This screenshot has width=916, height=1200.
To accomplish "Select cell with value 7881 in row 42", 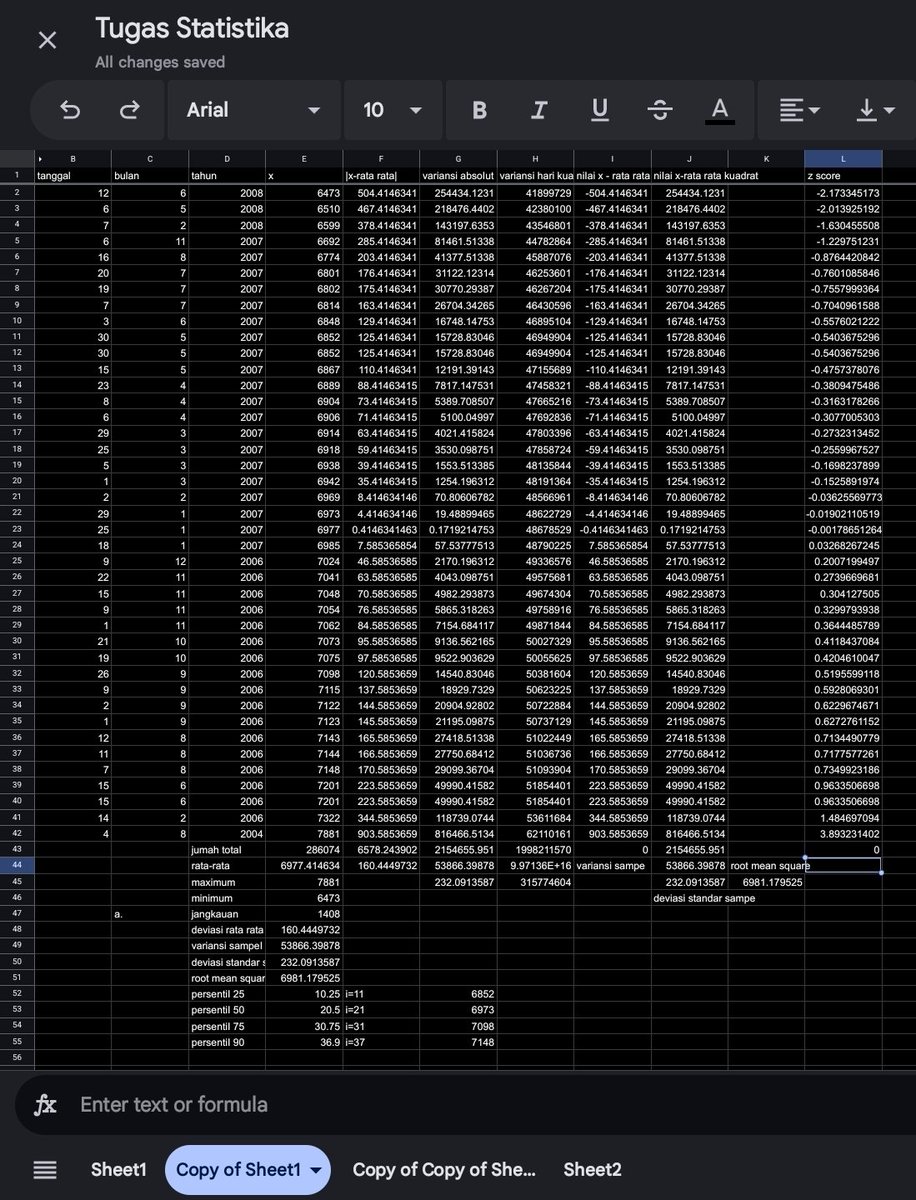I will coord(304,833).
